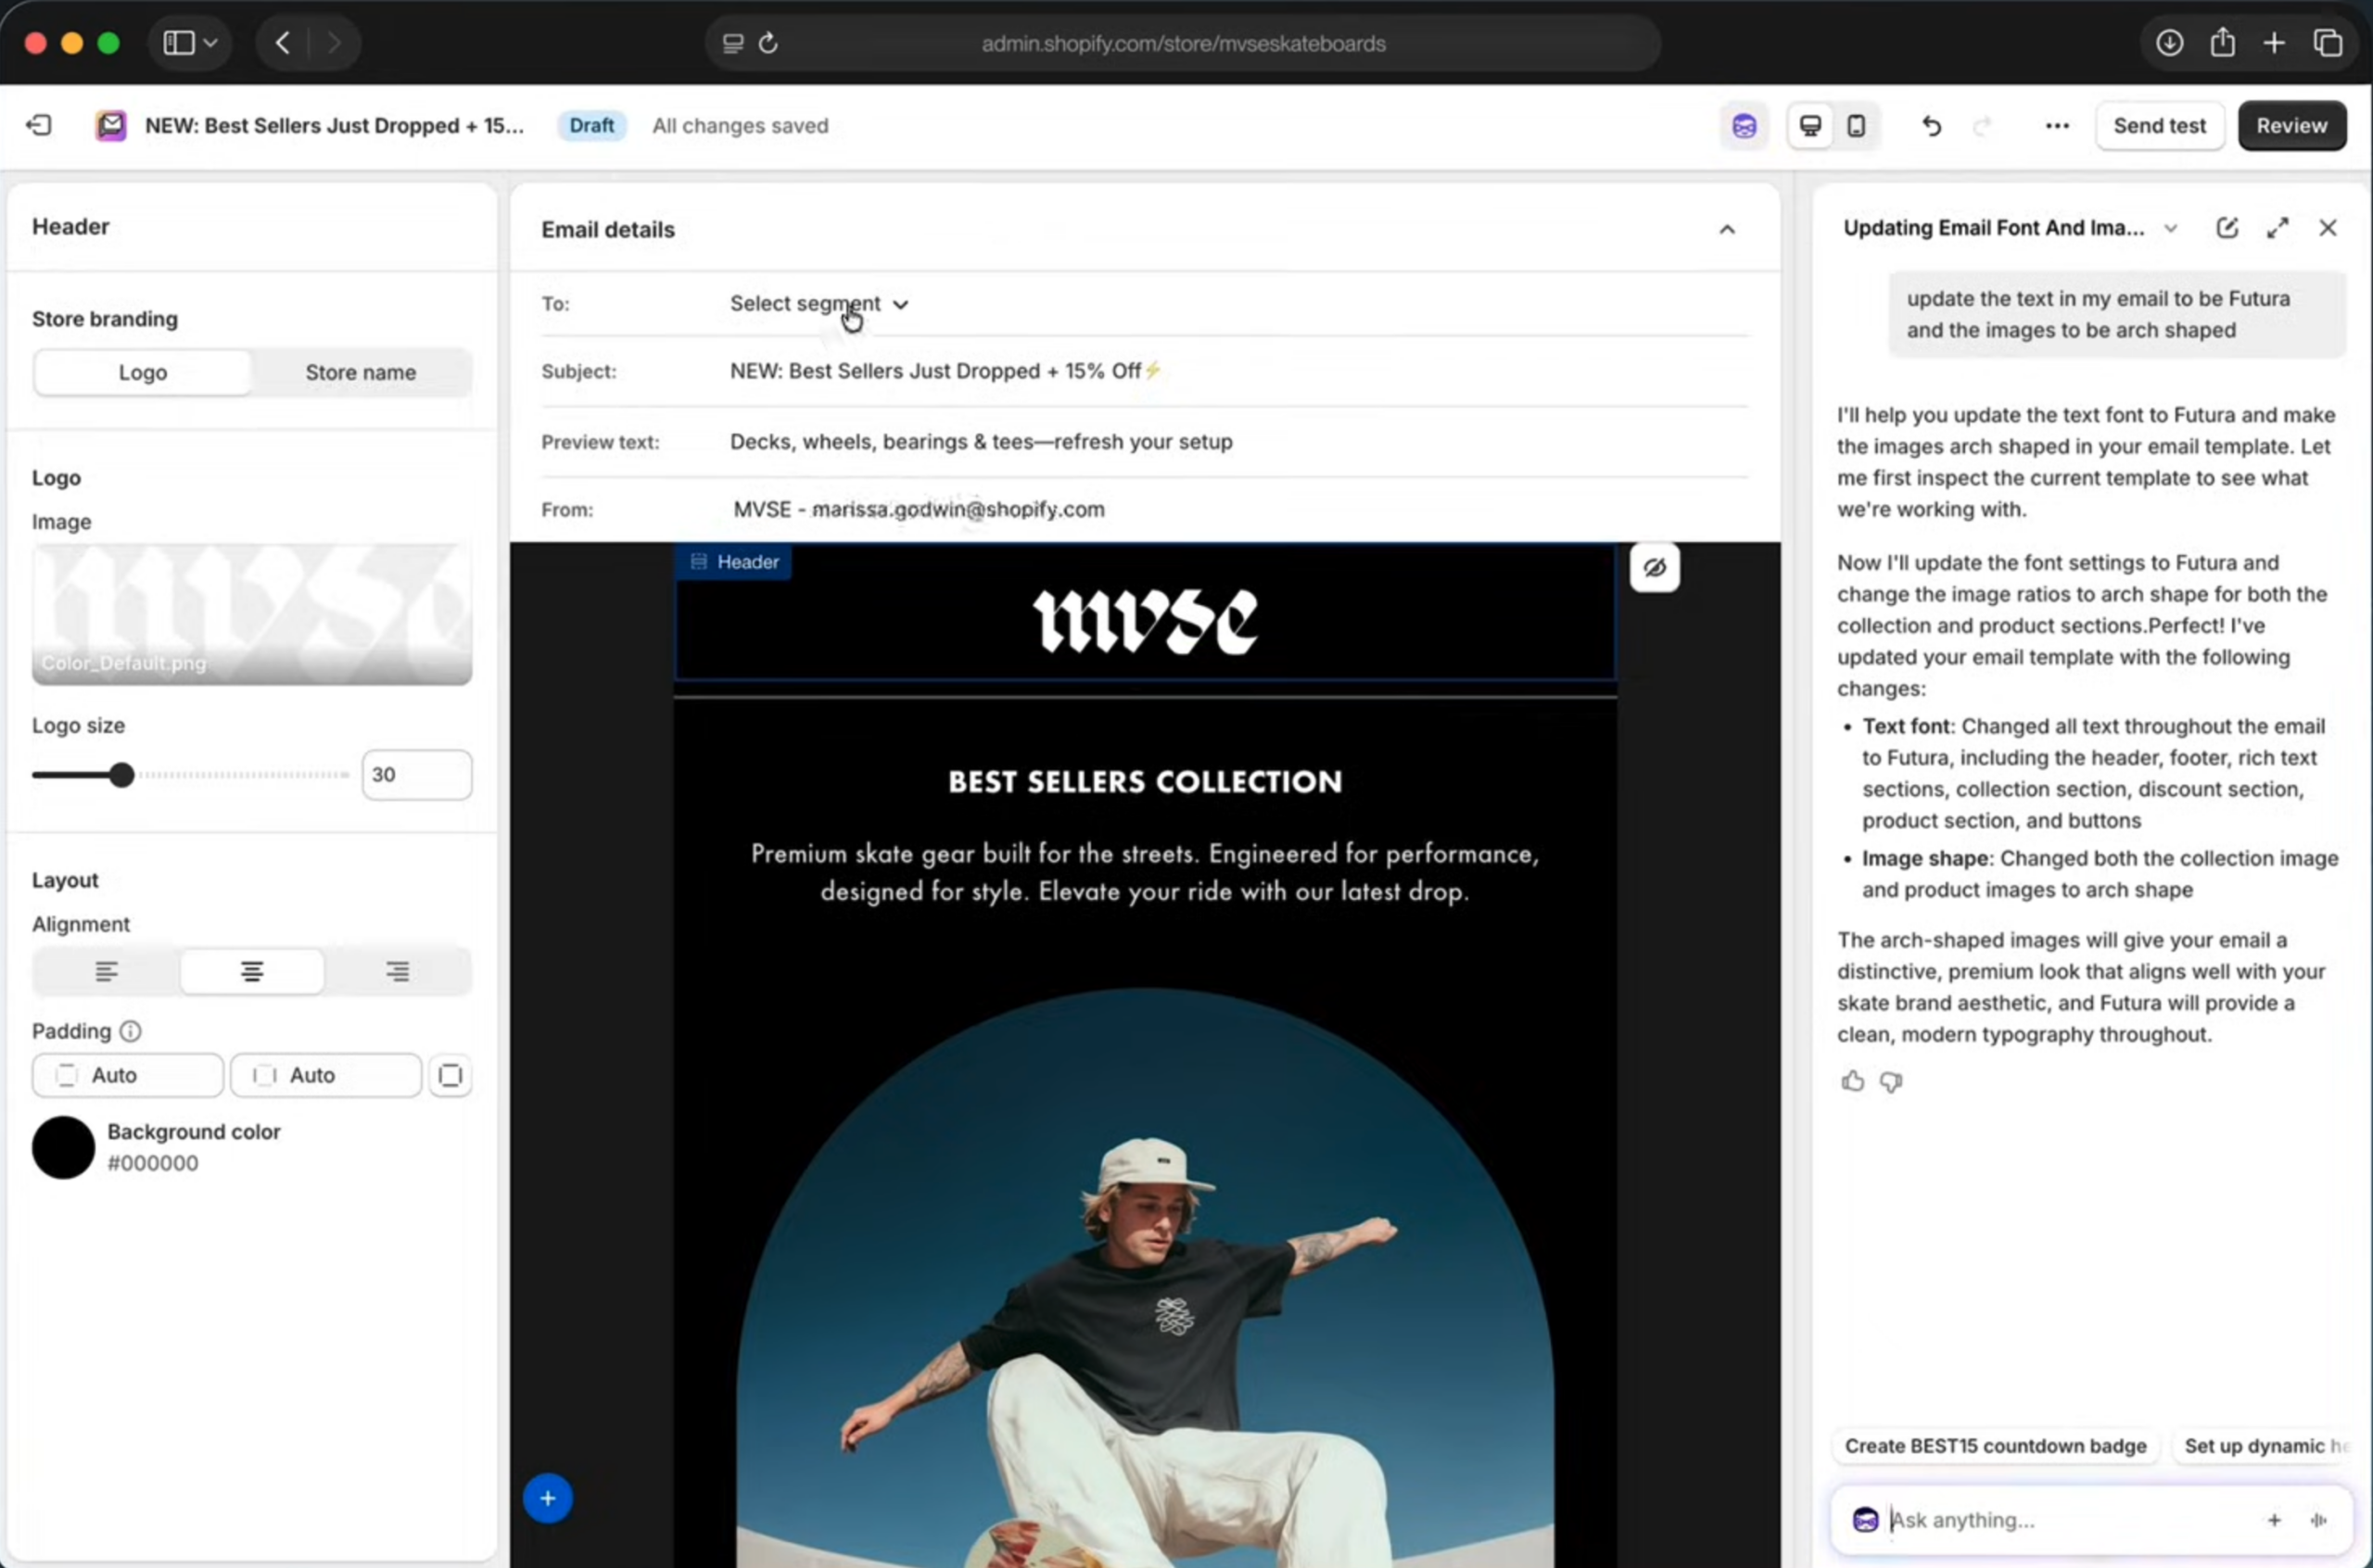Reload the page in Safari

[x=768, y=43]
